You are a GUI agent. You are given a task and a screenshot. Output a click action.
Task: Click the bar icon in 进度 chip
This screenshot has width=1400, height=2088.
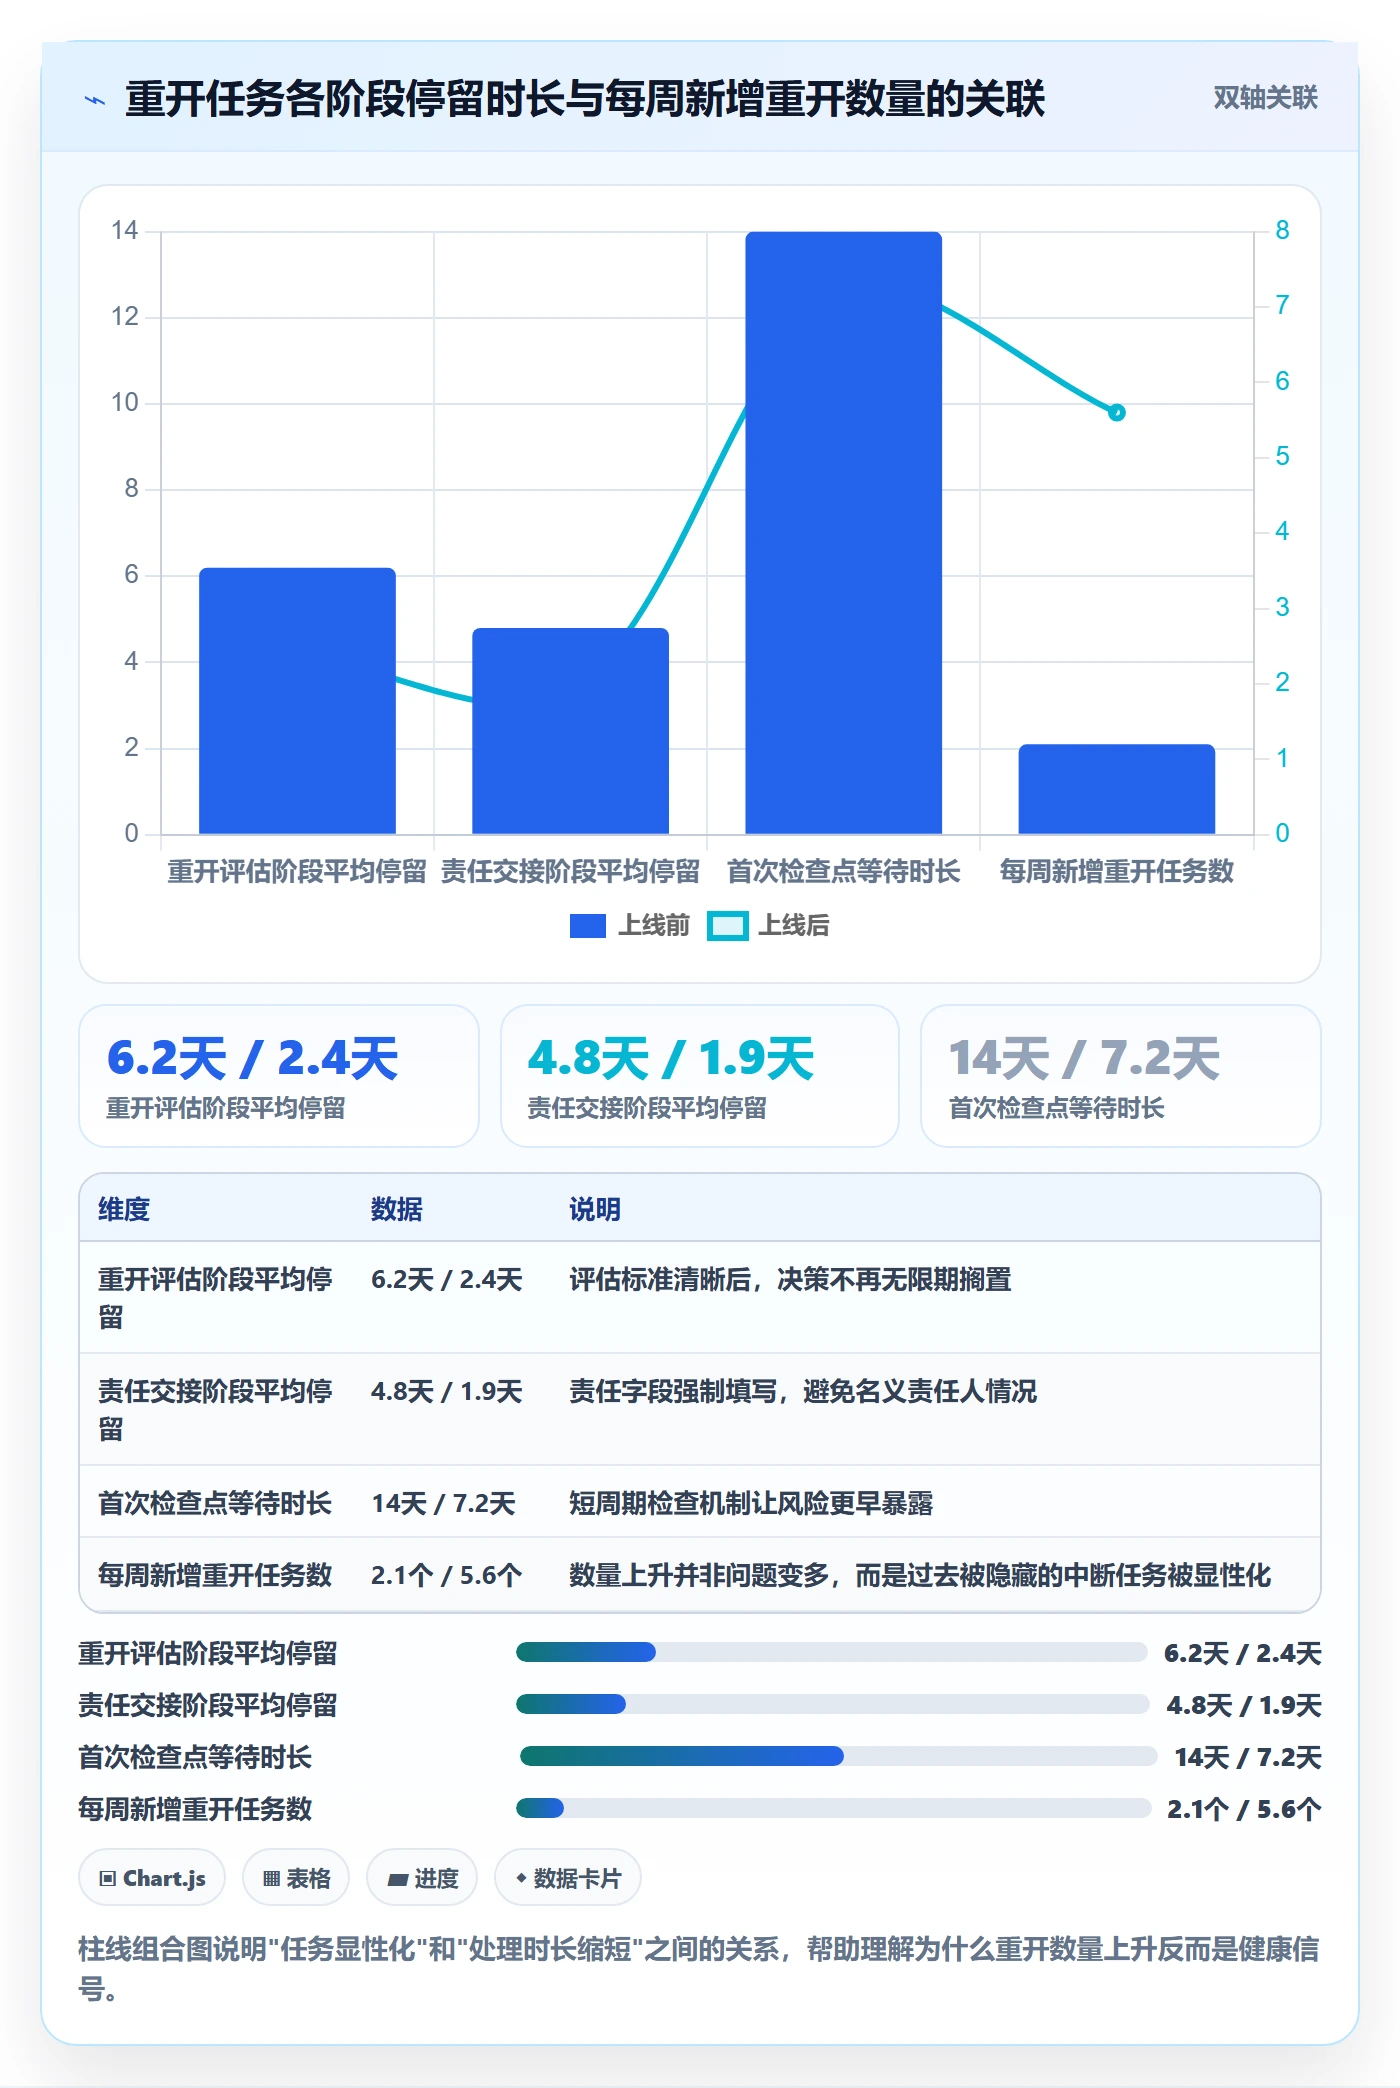pos(397,1880)
